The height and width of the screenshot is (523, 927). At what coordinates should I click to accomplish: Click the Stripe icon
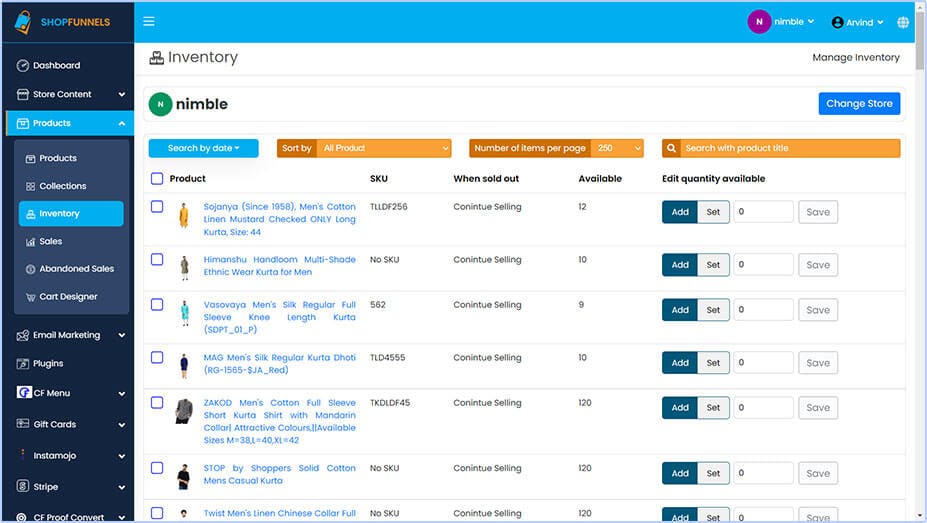pyautogui.click(x=22, y=486)
